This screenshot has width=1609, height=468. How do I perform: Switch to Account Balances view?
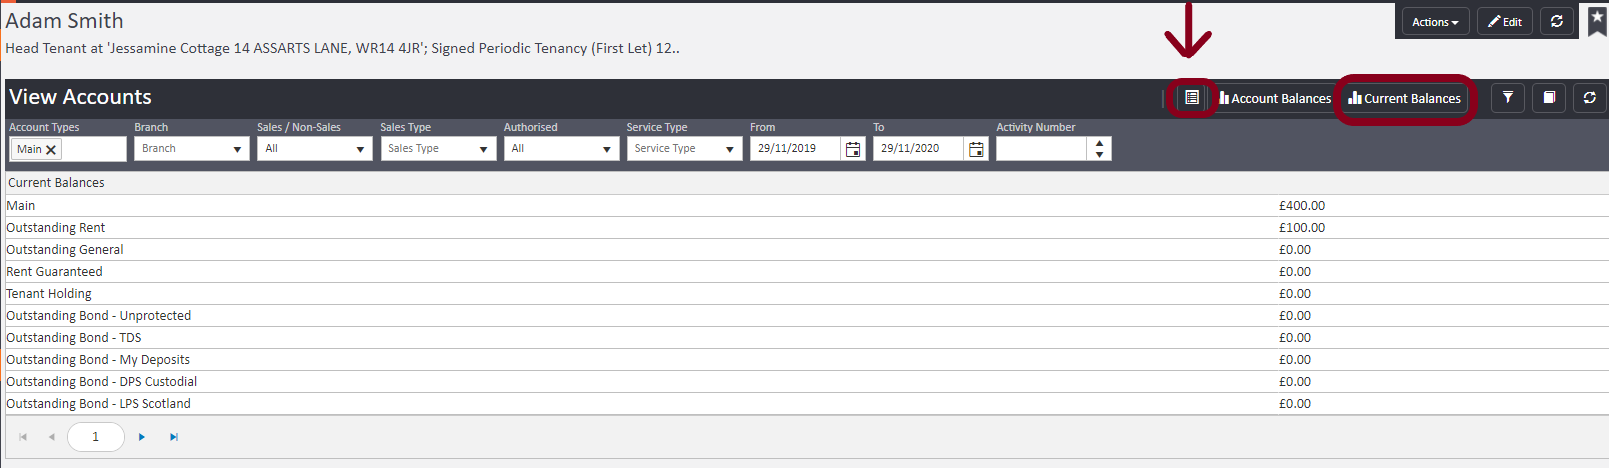(1275, 98)
